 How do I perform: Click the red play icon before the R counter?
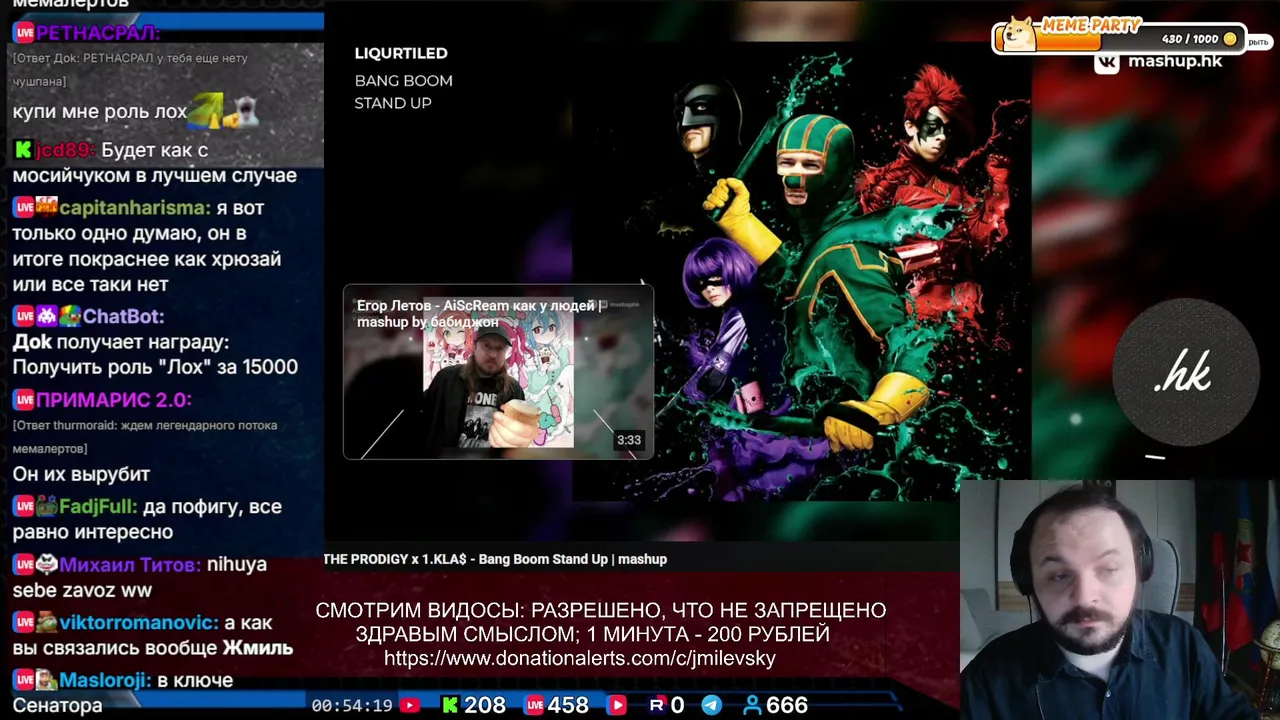pyautogui.click(x=617, y=705)
